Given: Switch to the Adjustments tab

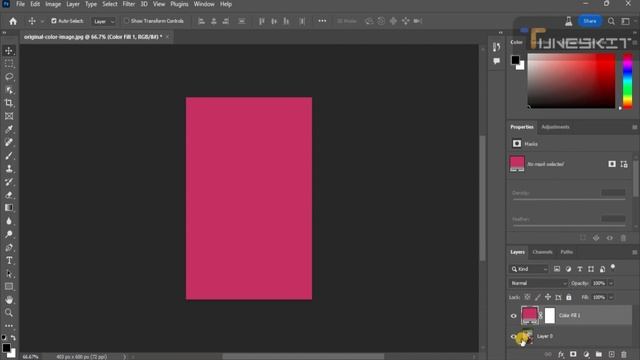Looking at the screenshot, I should coord(556,127).
